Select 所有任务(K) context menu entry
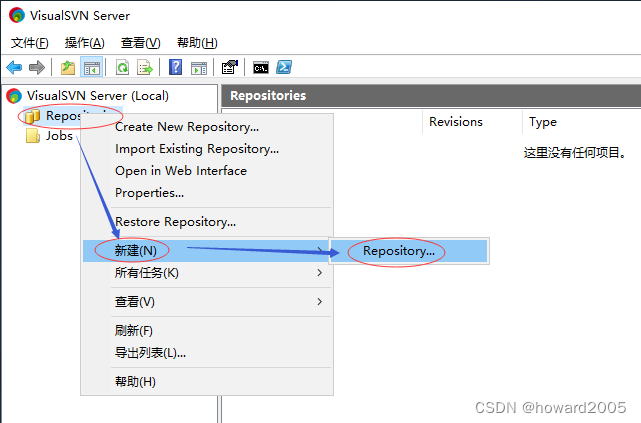 207,273
